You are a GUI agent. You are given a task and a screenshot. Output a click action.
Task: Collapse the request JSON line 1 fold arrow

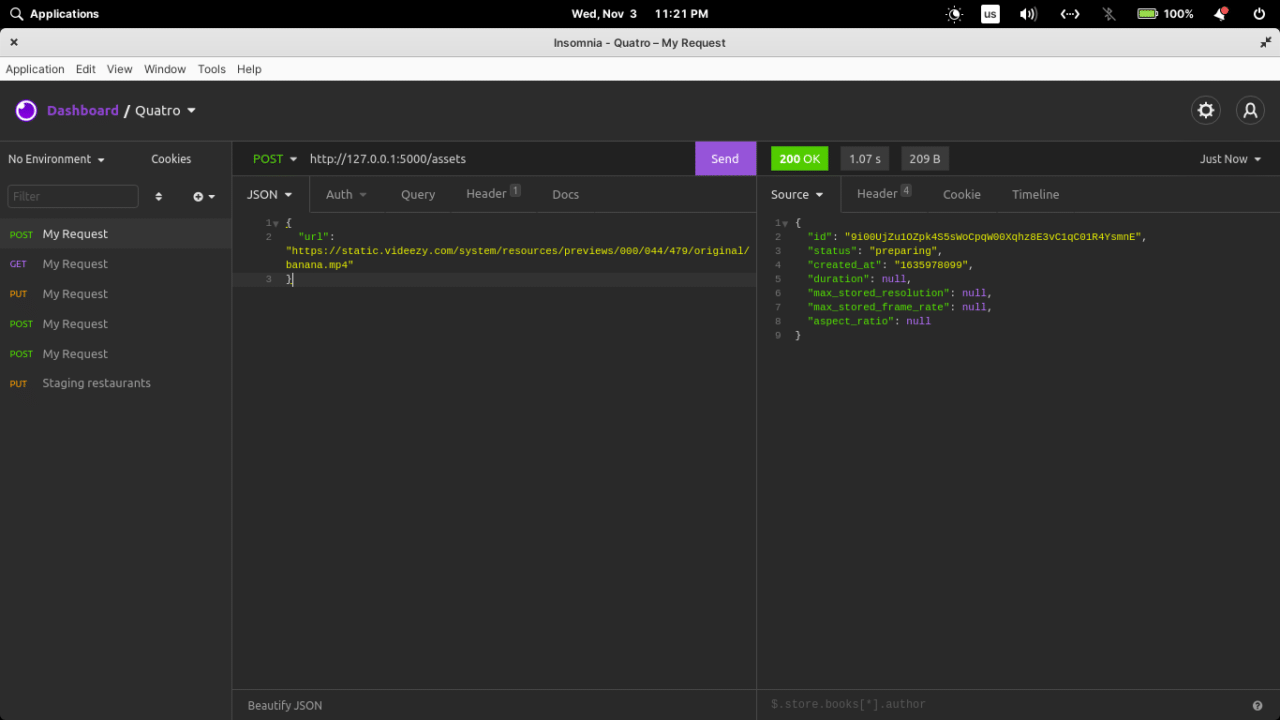tap(275, 223)
